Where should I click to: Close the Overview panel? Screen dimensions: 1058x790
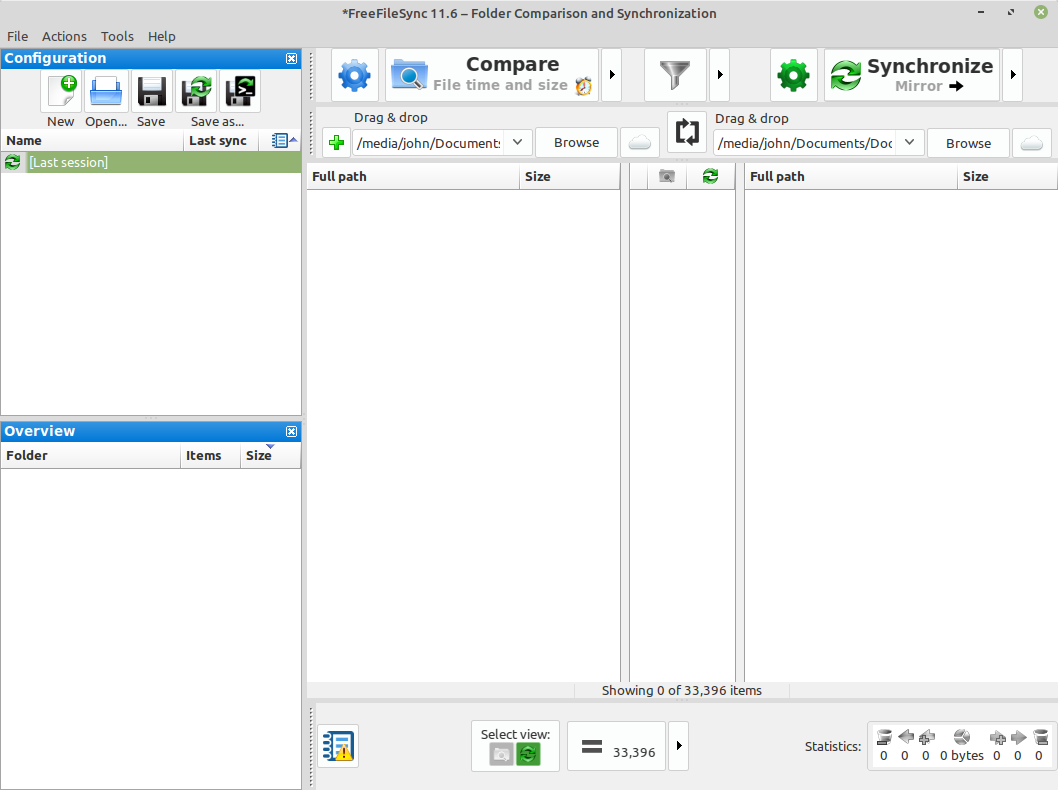pyautogui.click(x=291, y=432)
